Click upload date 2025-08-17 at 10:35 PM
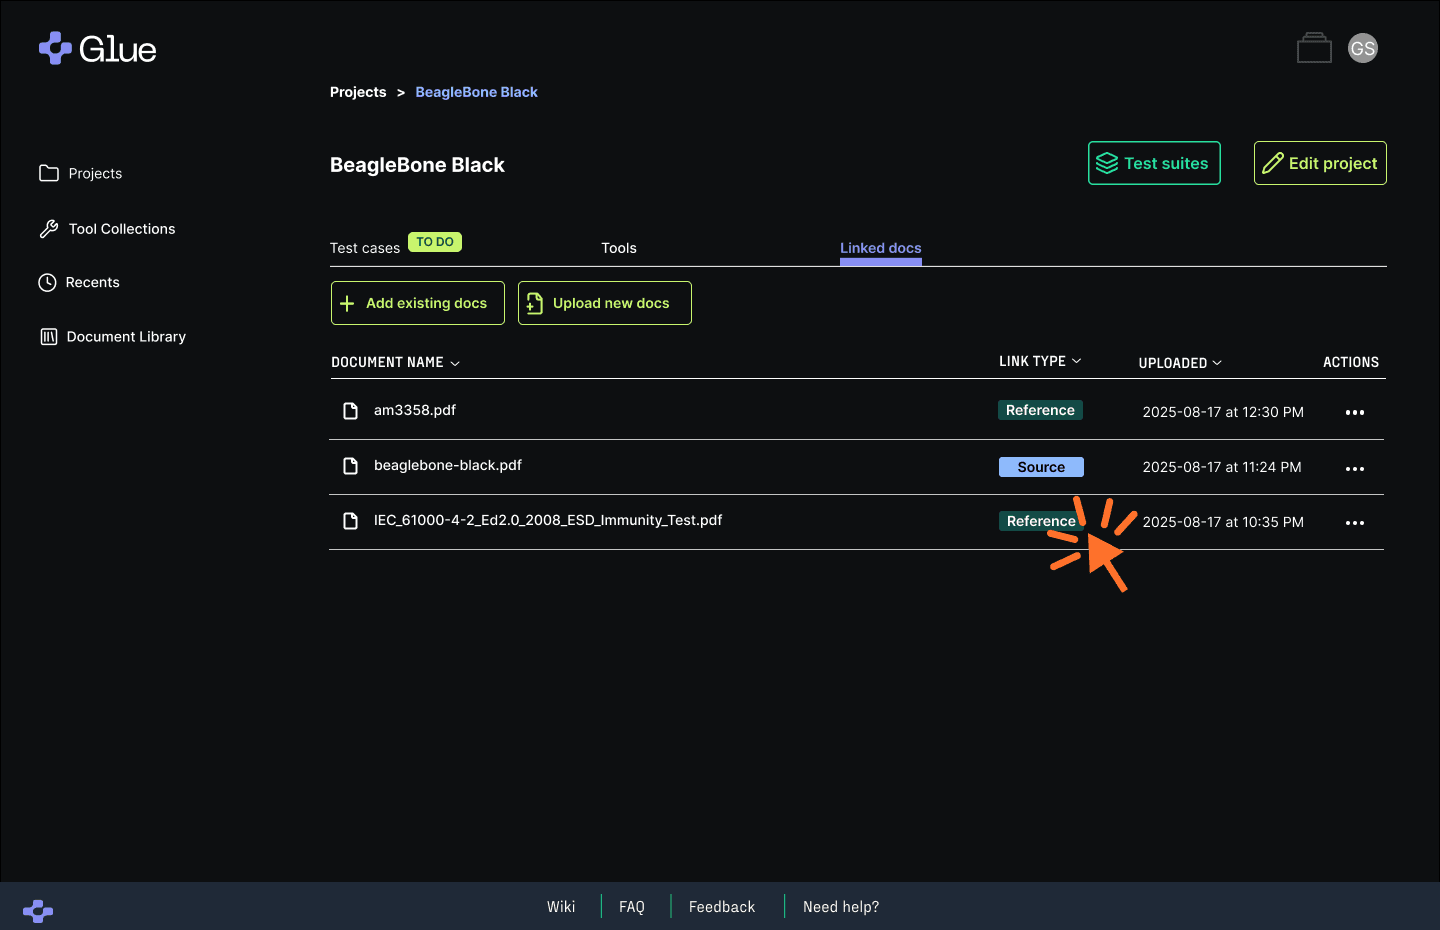The image size is (1440, 930). coord(1223,522)
